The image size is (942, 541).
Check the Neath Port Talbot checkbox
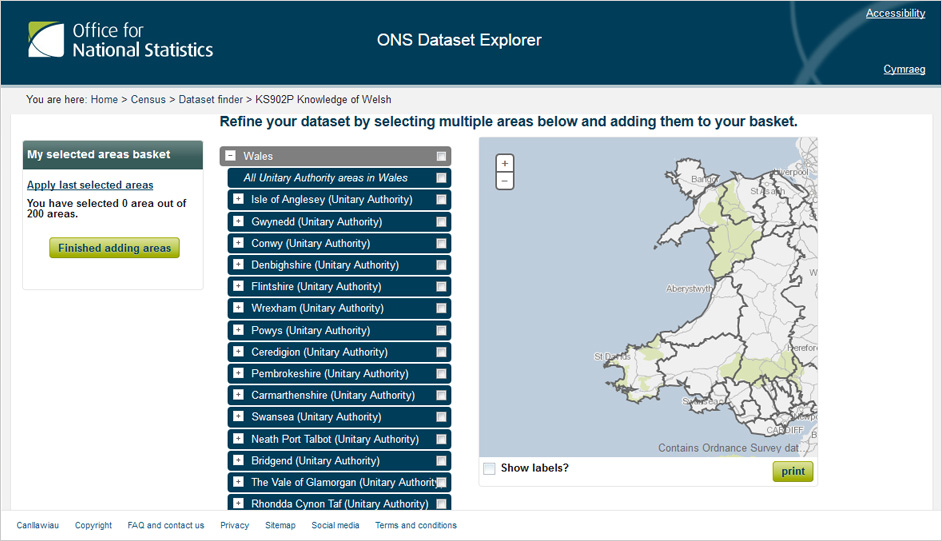tap(442, 439)
